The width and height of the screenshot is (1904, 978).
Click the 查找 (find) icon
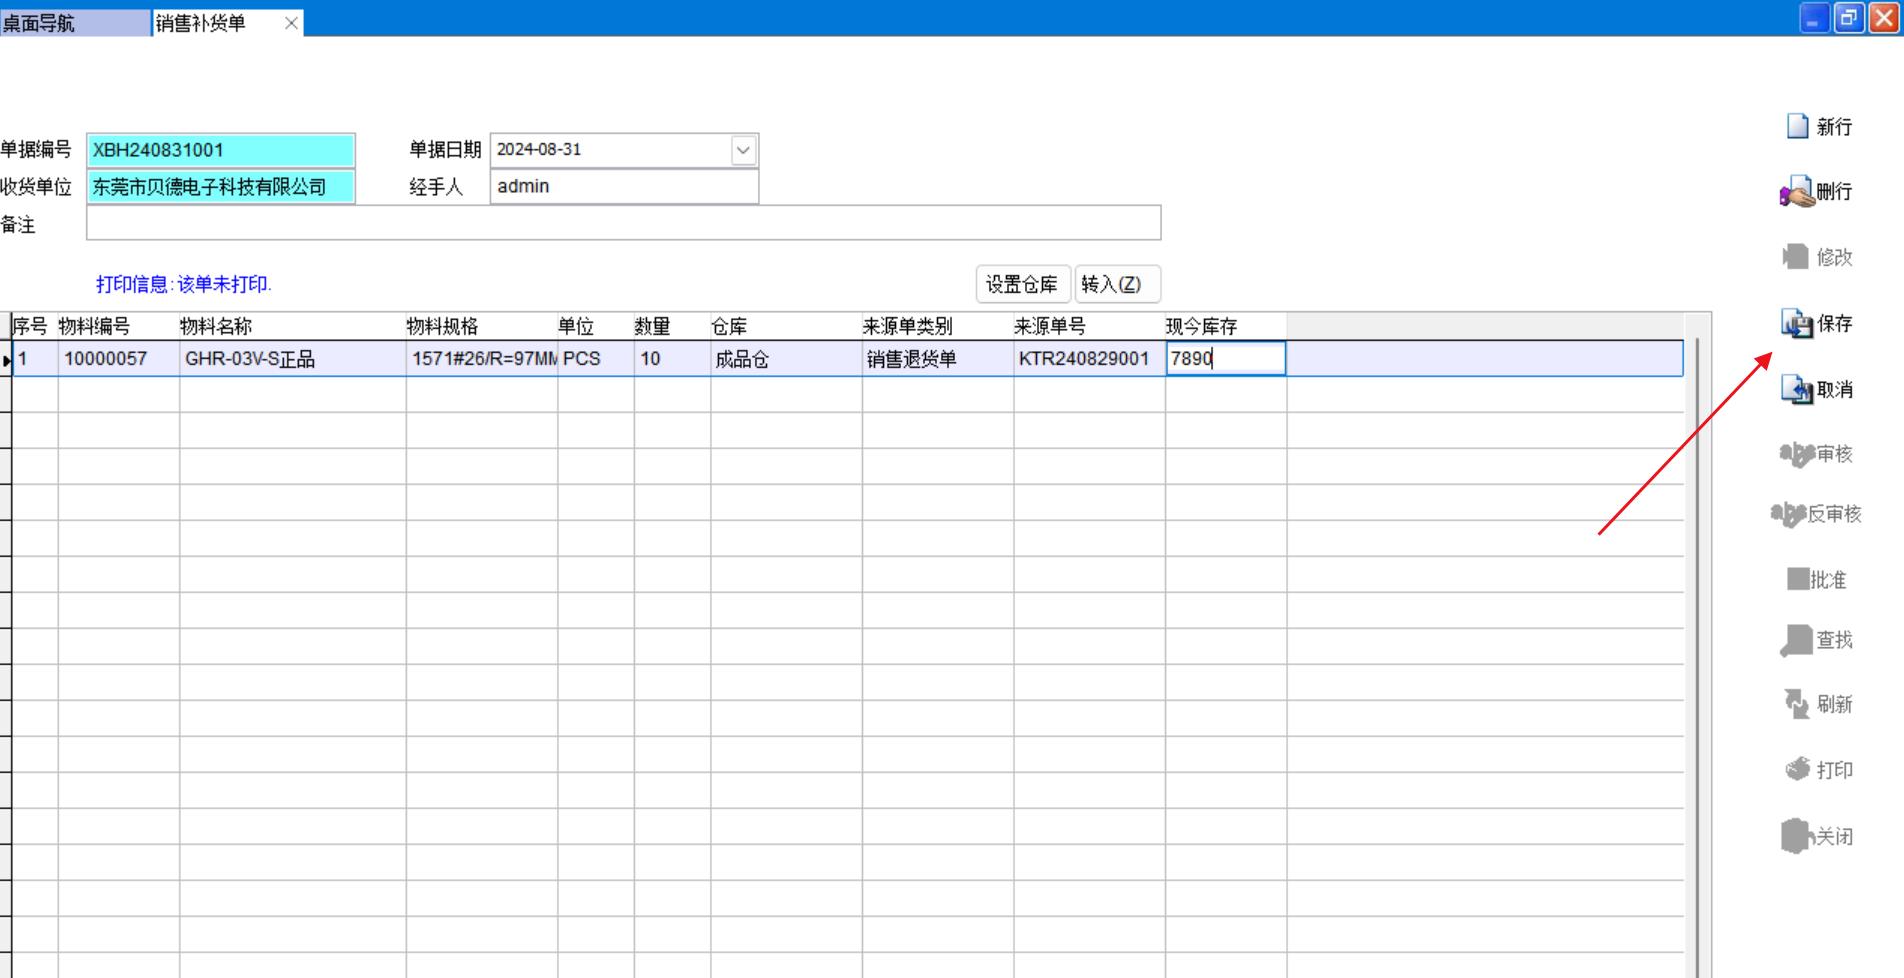tap(1797, 640)
